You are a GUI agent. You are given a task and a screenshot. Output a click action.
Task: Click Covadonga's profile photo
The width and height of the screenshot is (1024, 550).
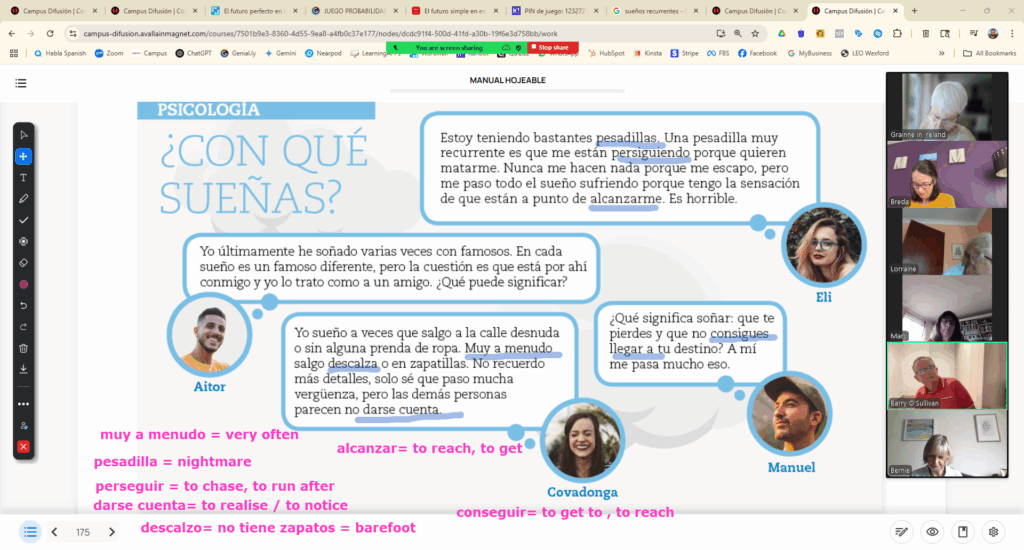[x=583, y=441]
